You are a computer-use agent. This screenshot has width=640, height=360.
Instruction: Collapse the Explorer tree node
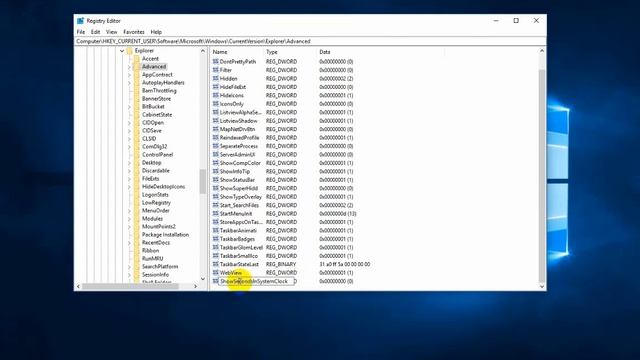point(122,51)
